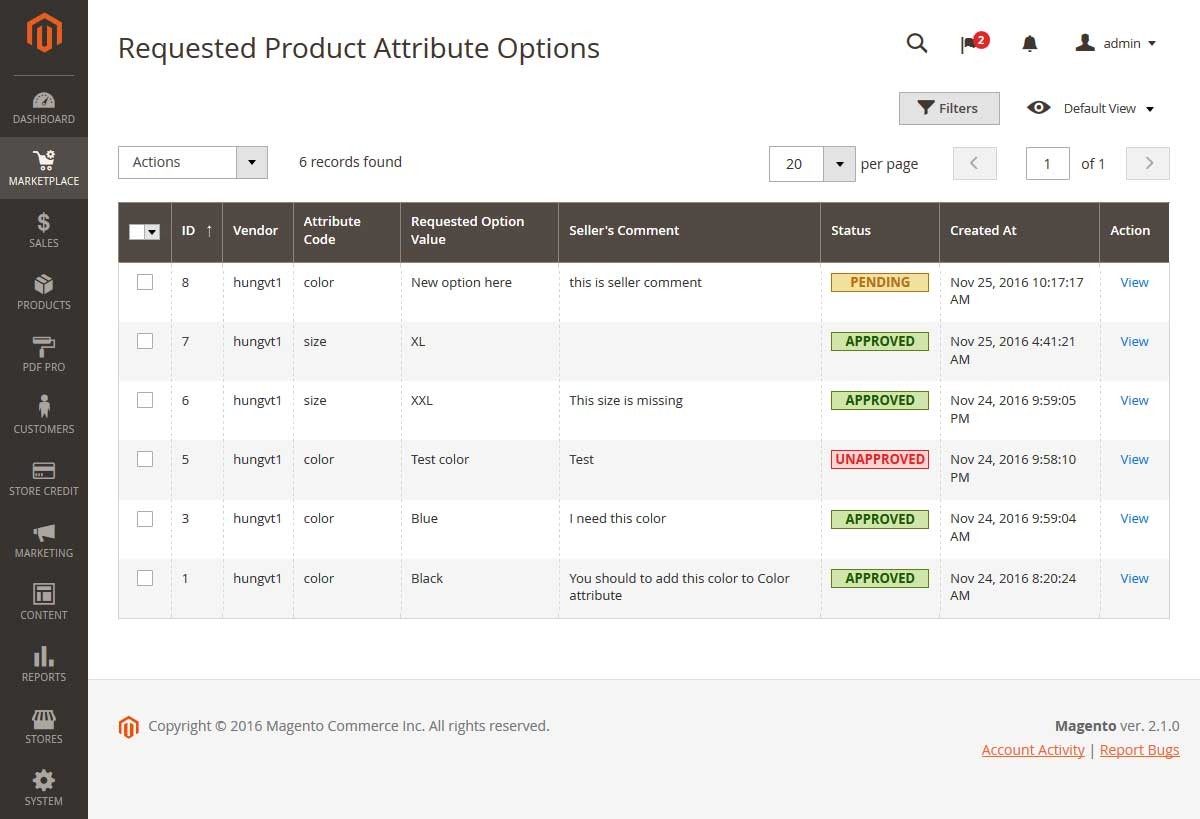The height and width of the screenshot is (819, 1200).
Task: Open the global search magnifier
Action: point(916,44)
